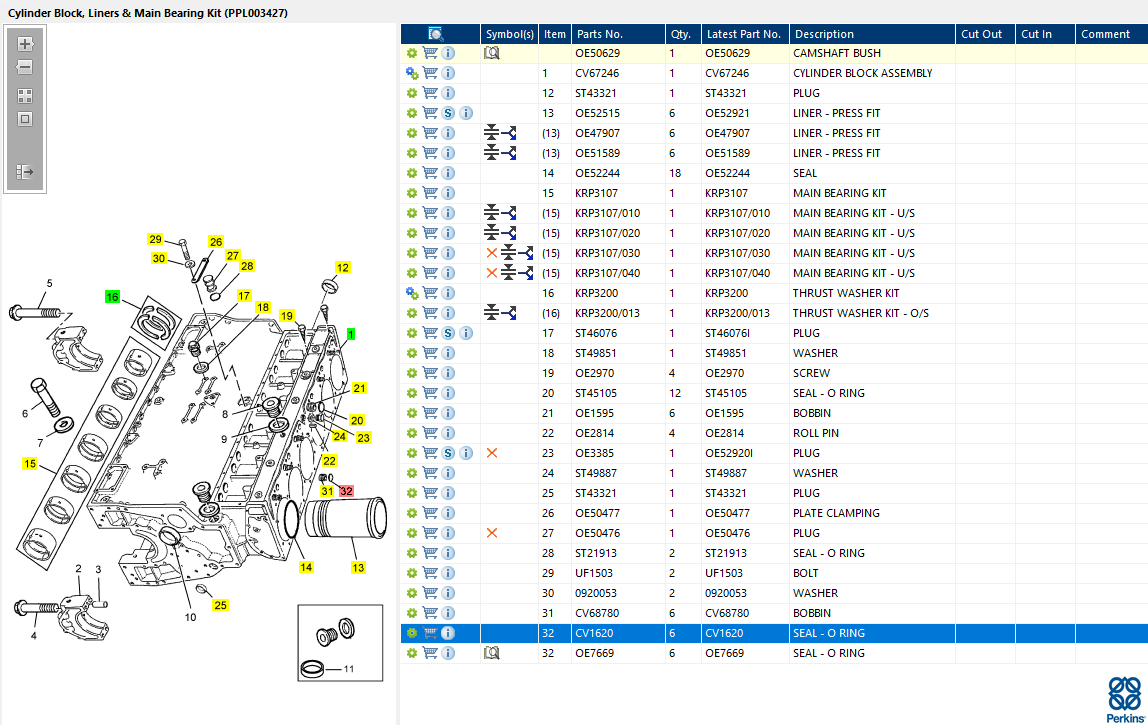This screenshot has width=1148, height=725.
Task: Select callout 12 plug on diagram
Action: (343, 267)
